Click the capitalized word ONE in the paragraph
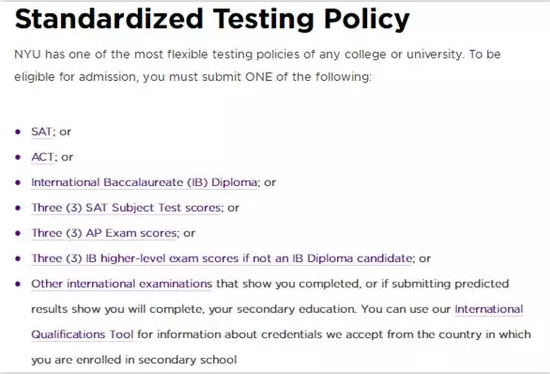Viewport: 550px width, 374px height. pos(259,77)
